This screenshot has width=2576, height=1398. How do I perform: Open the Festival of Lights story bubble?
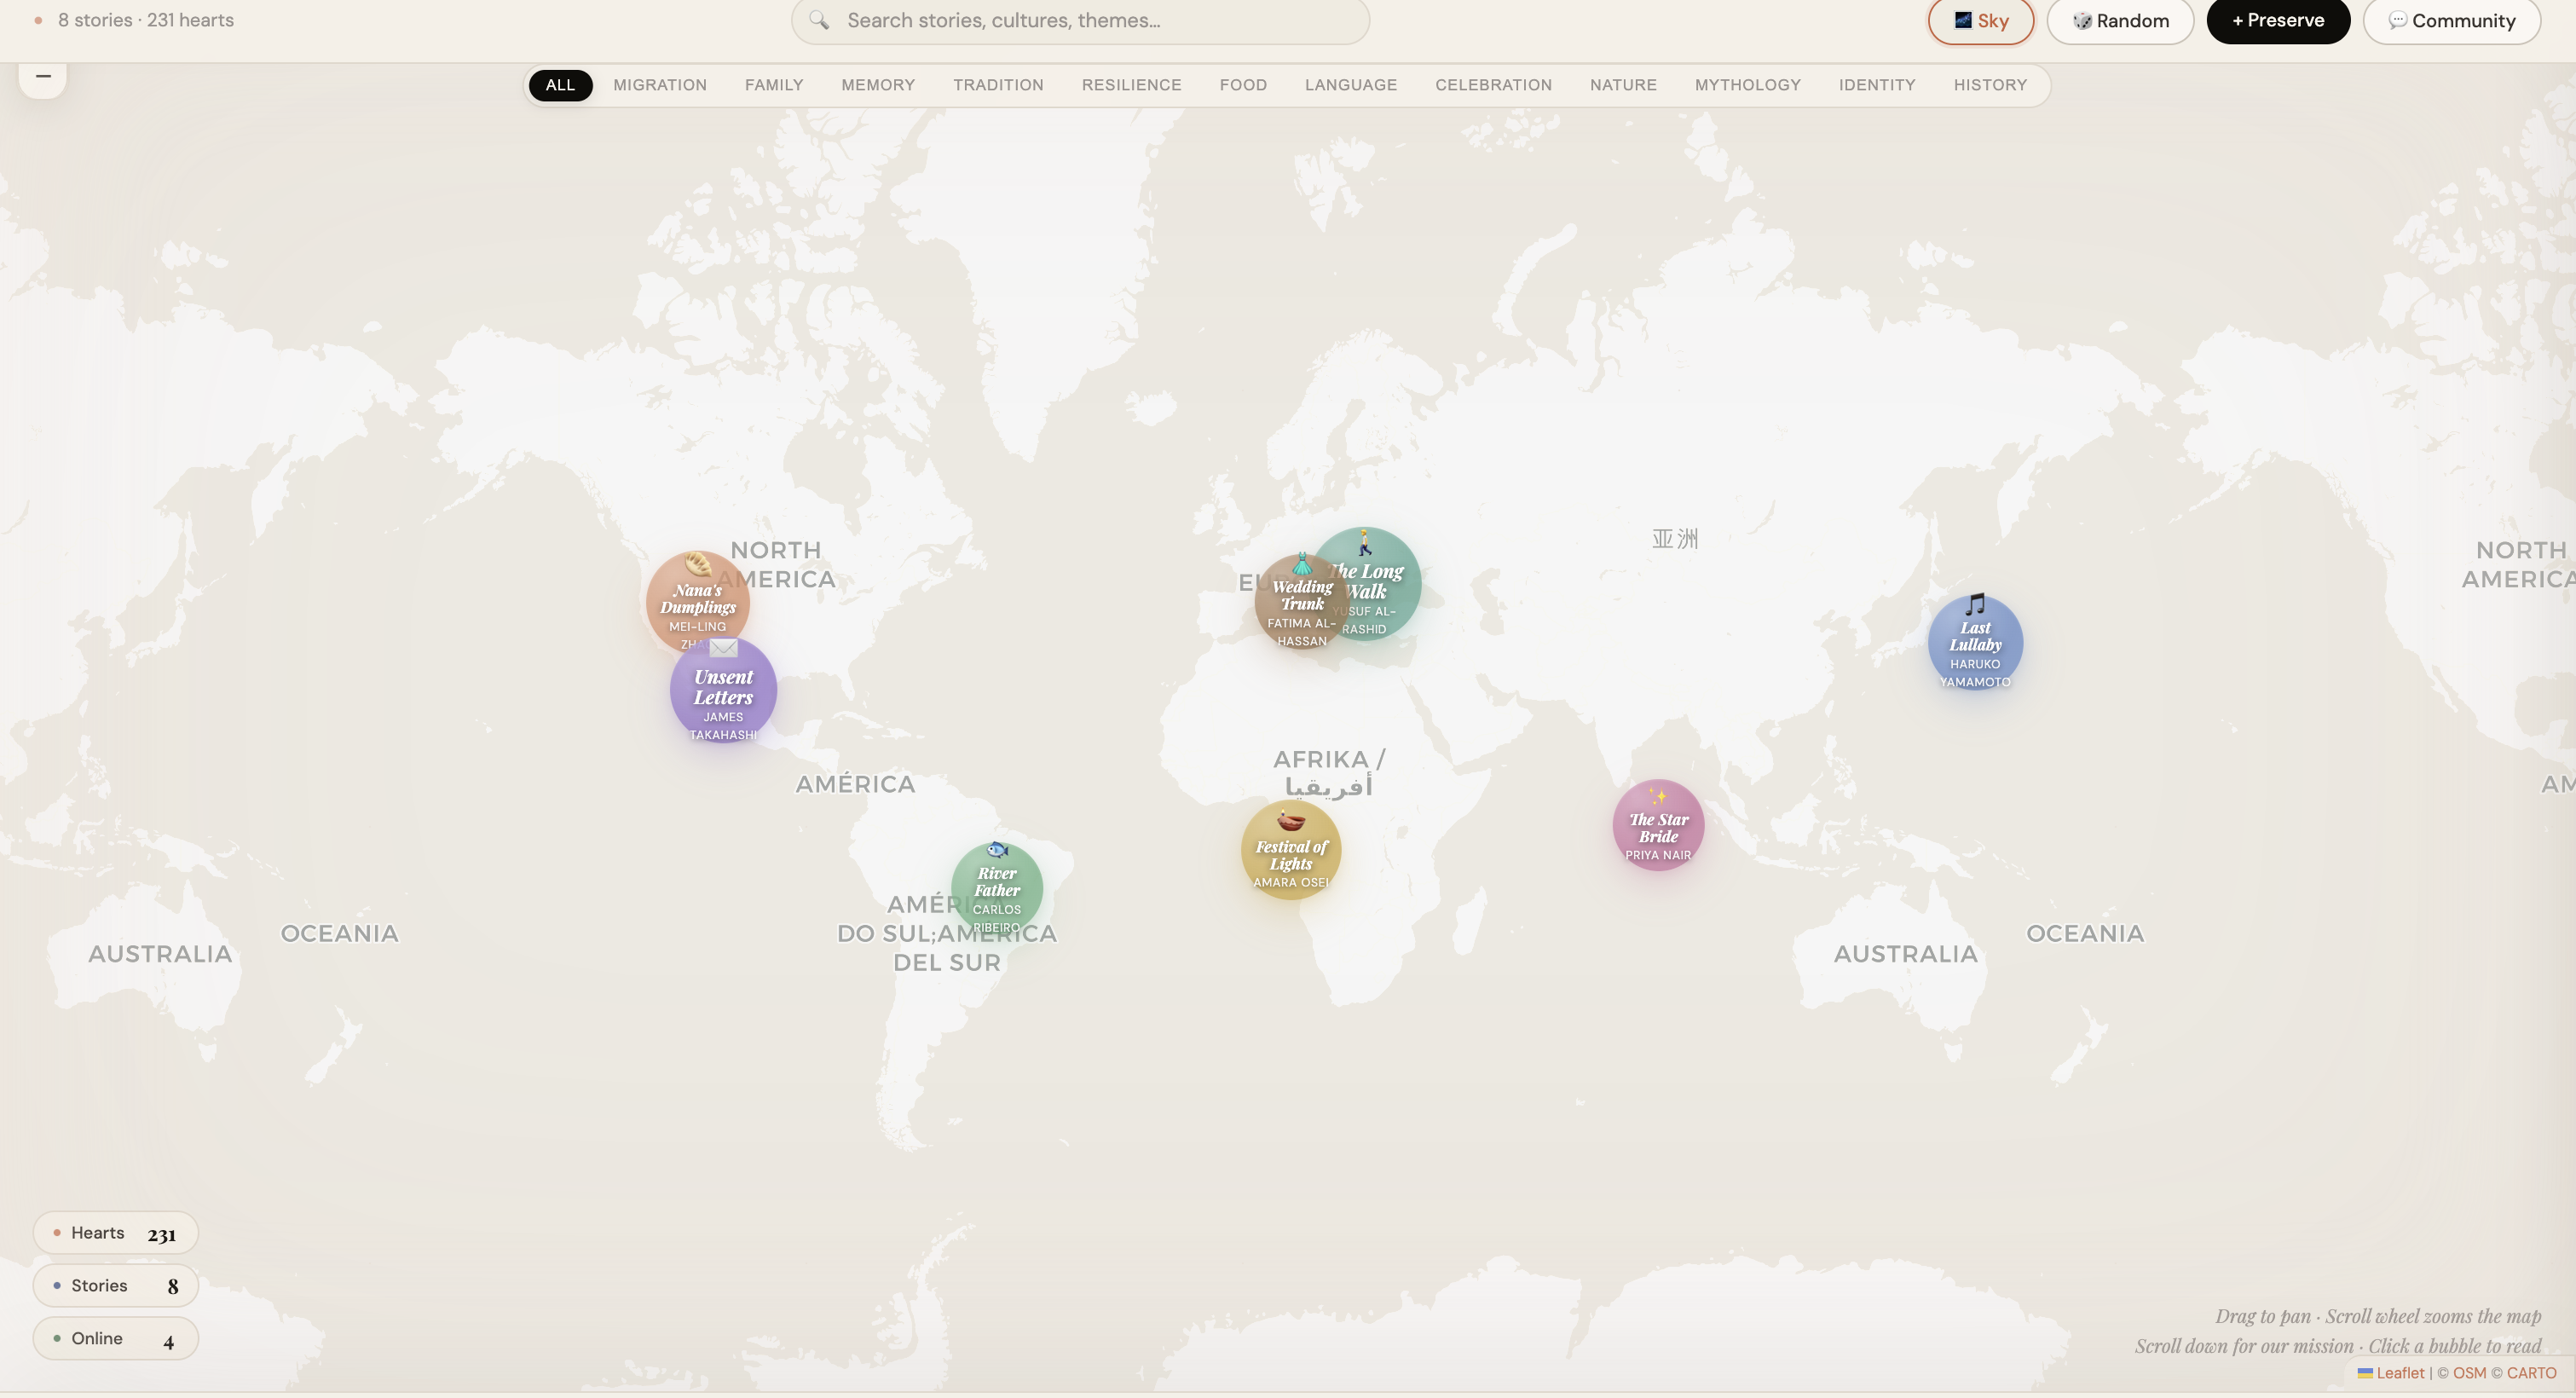1290,852
